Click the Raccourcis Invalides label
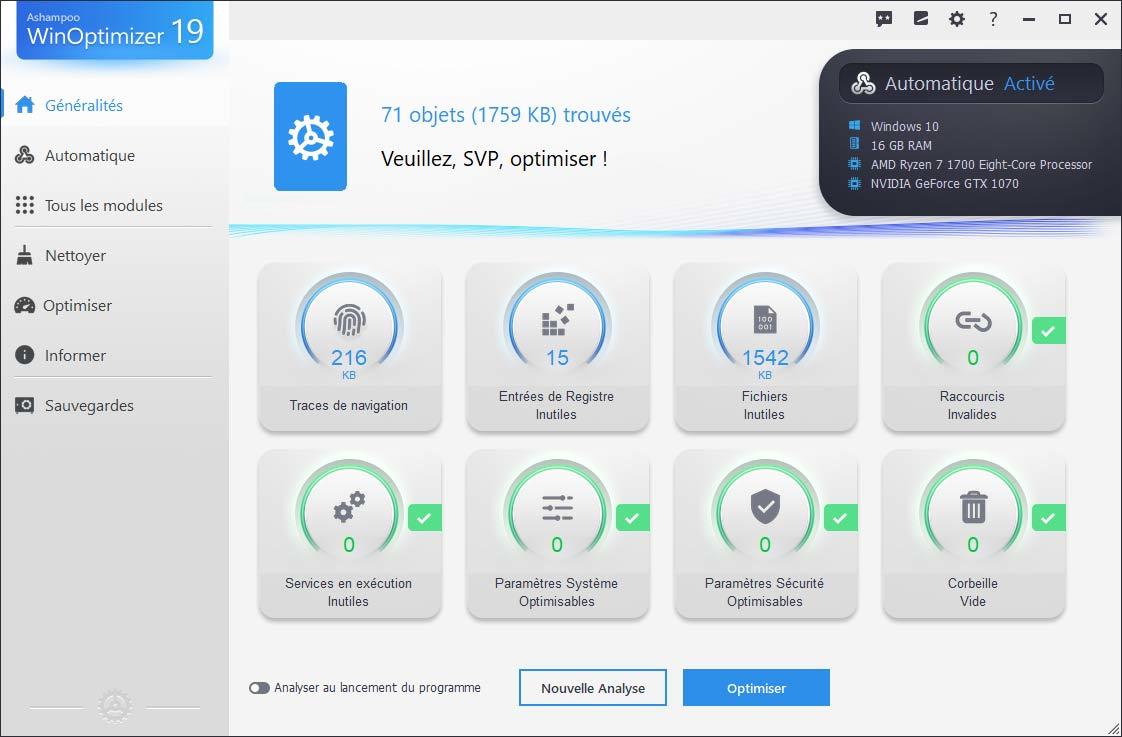 [x=972, y=405]
